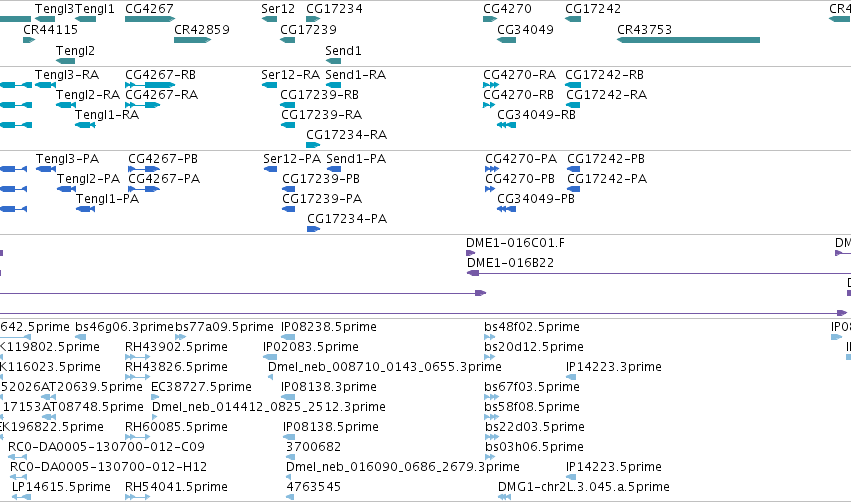Click protein CG17242-PA
851x502 pixels.
(607, 179)
